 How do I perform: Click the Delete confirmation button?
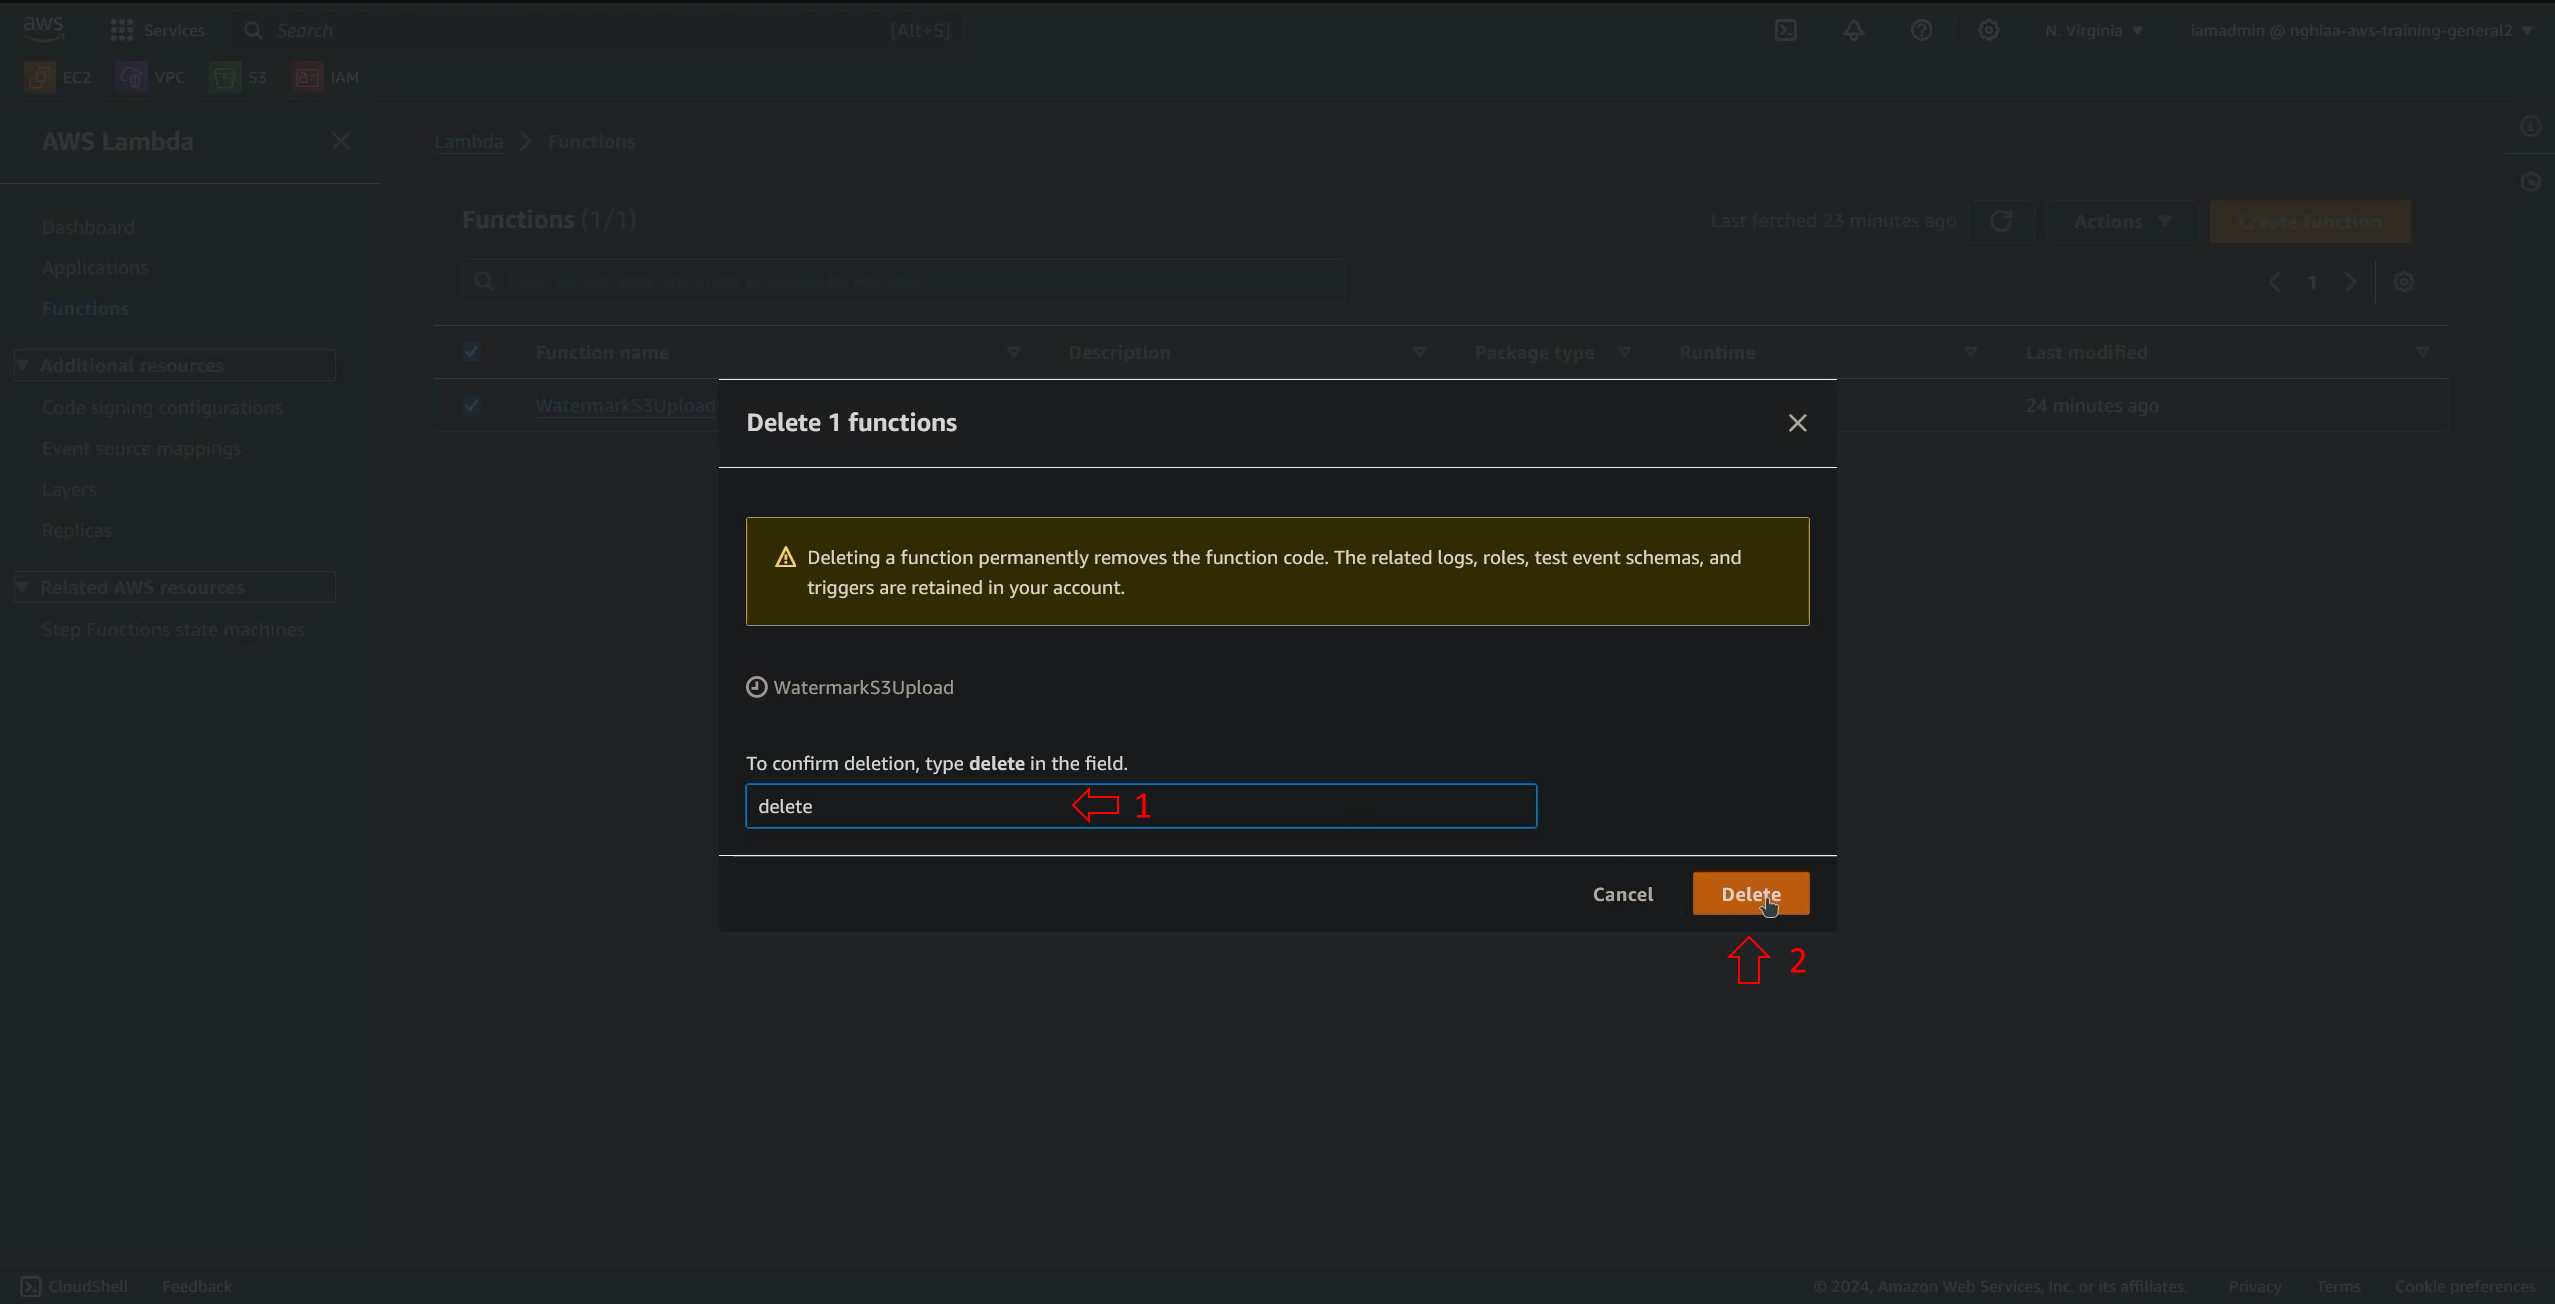click(1750, 893)
